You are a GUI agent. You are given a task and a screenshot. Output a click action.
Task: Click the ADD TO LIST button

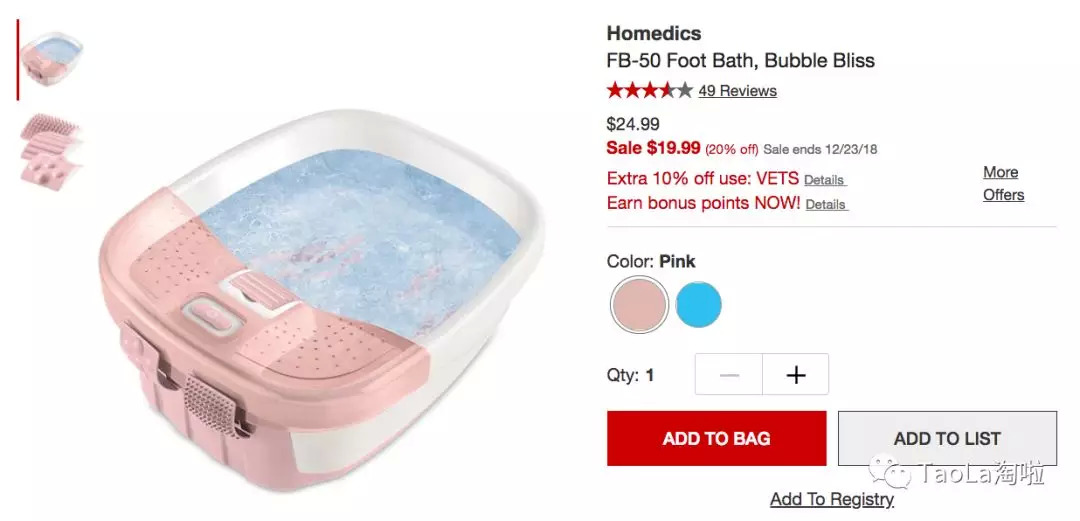tap(947, 438)
